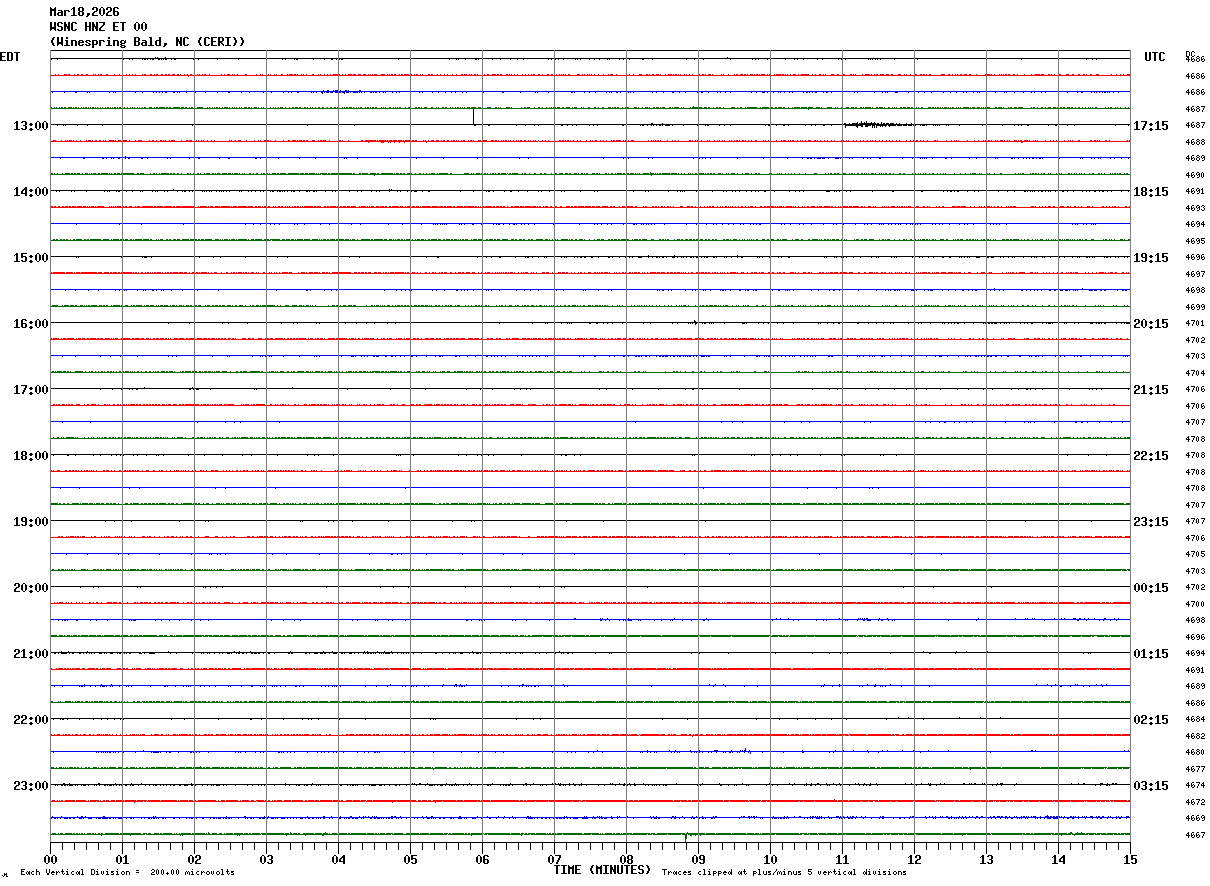Click the 18:15 UTC row label
Viewport: 1210px width, 886px height.
pos(1151,192)
